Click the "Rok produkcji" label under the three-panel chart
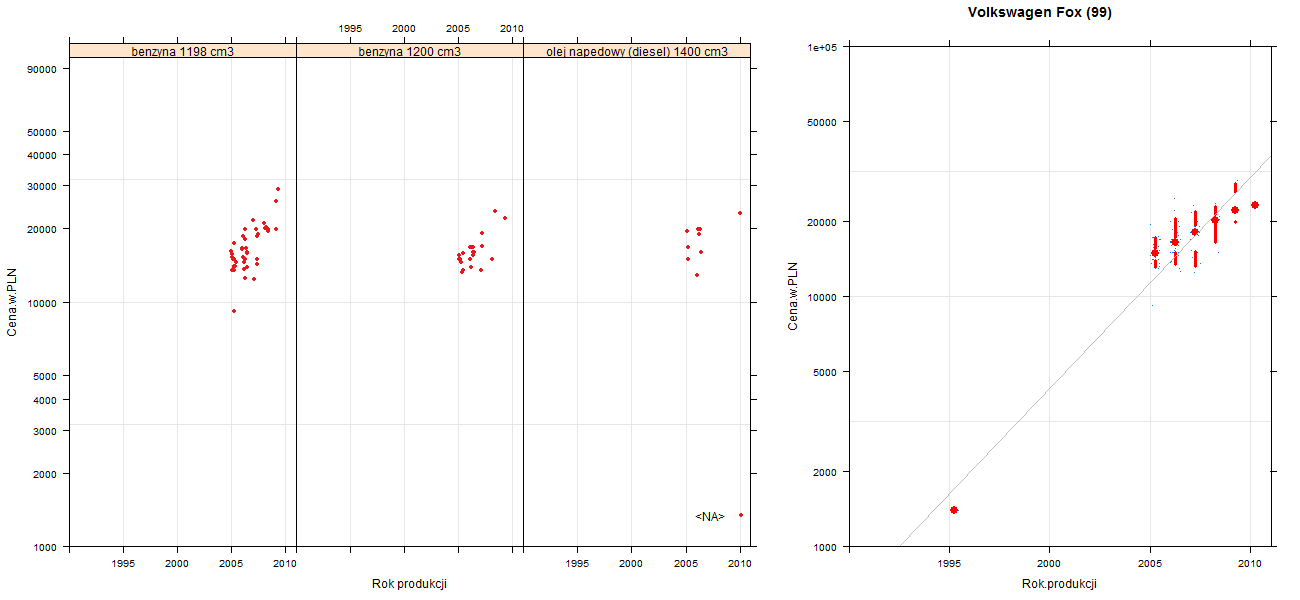Image resolution: width=1300 pixels, height=600 pixels. point(409,583)
